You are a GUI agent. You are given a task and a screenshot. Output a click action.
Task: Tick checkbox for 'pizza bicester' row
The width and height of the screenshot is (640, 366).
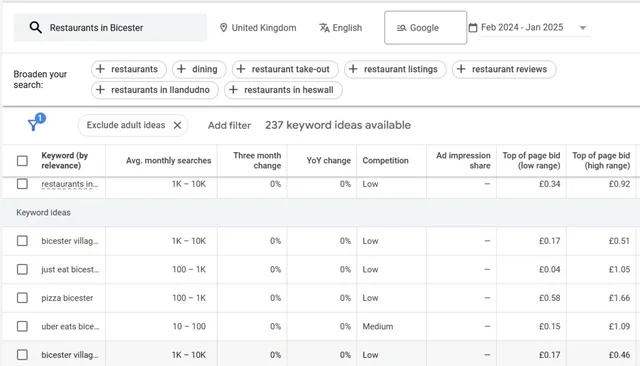22,298
